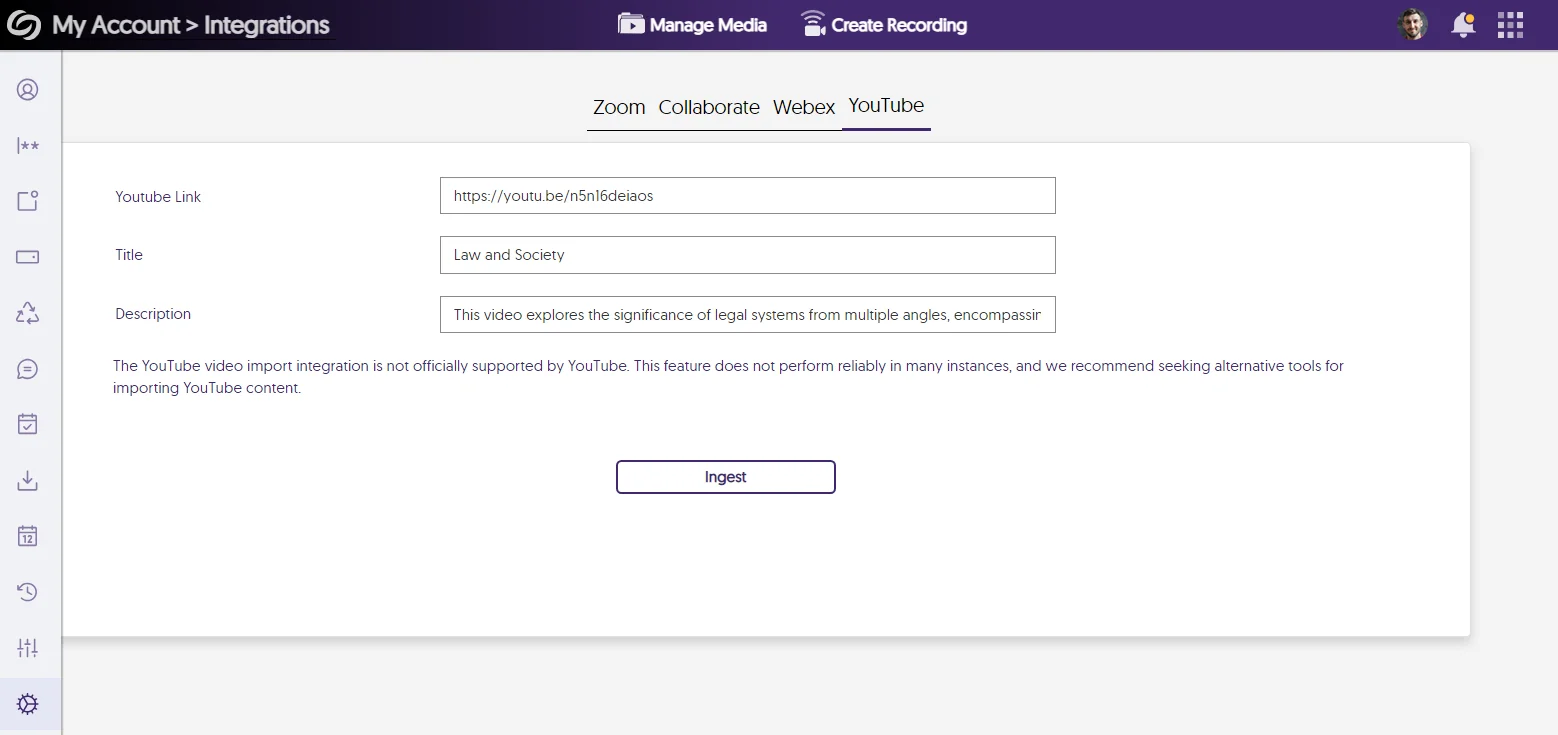
Task: Open the preferences sliders icon in the sidebar
Action: tap(28, 647)
